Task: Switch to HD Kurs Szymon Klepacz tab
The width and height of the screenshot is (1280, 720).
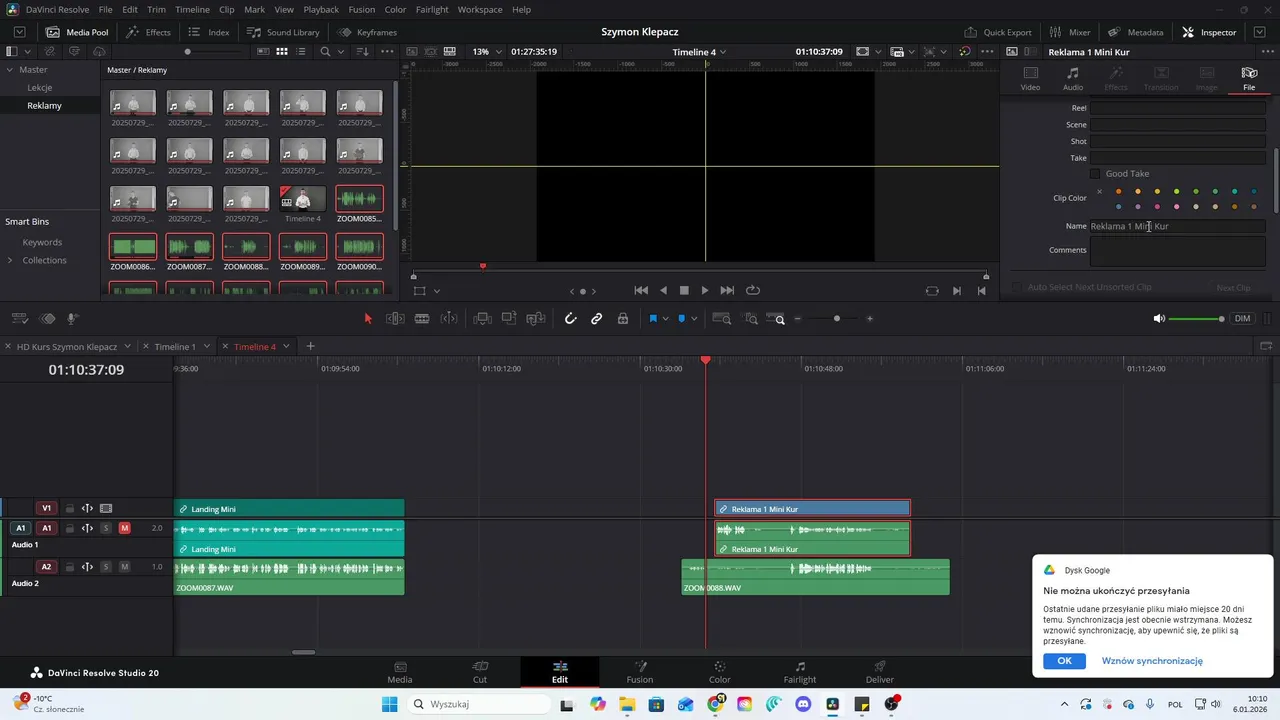Action: 67,347
